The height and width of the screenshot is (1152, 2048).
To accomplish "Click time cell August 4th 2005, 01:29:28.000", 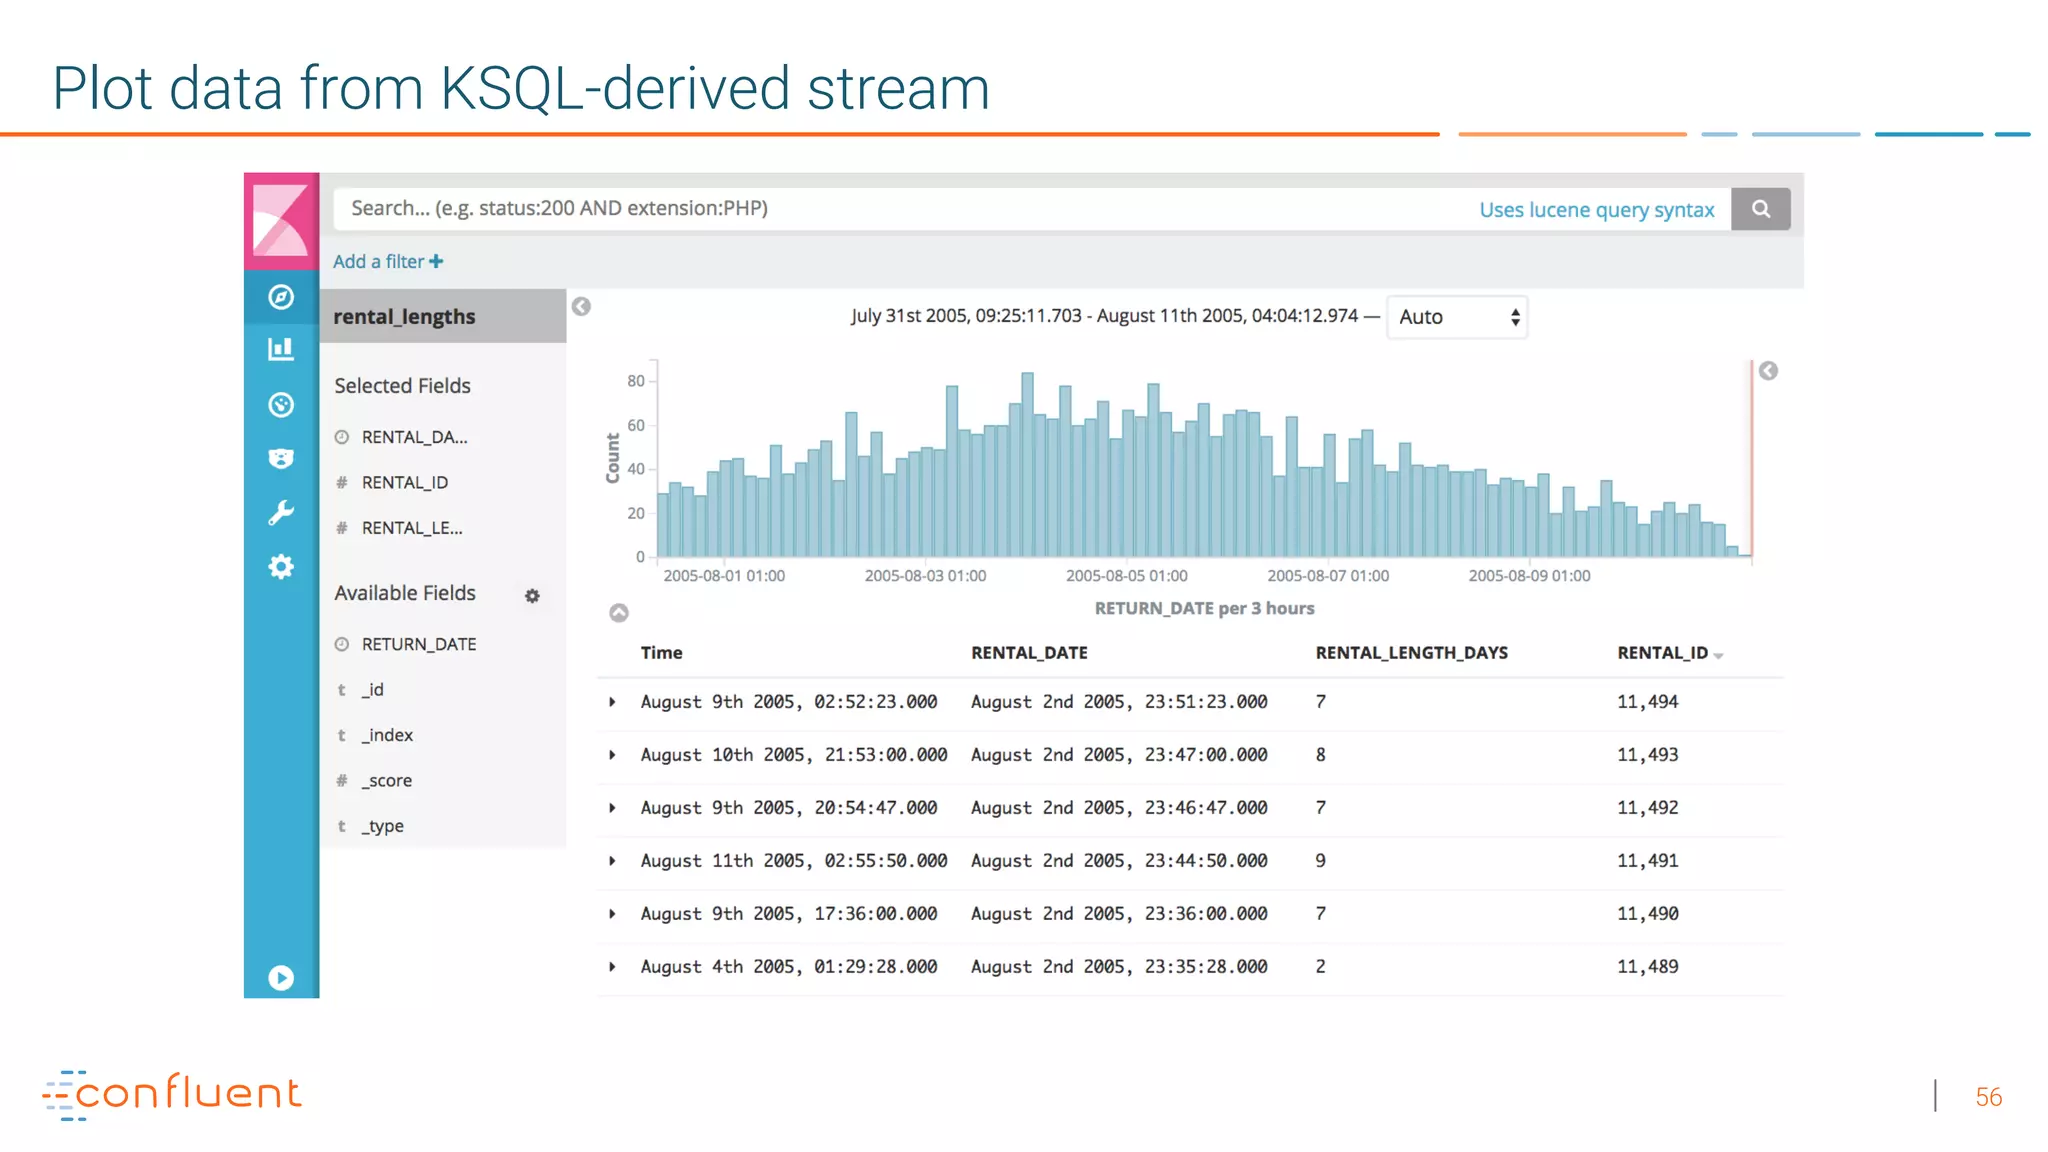I will tap(789, 967).
